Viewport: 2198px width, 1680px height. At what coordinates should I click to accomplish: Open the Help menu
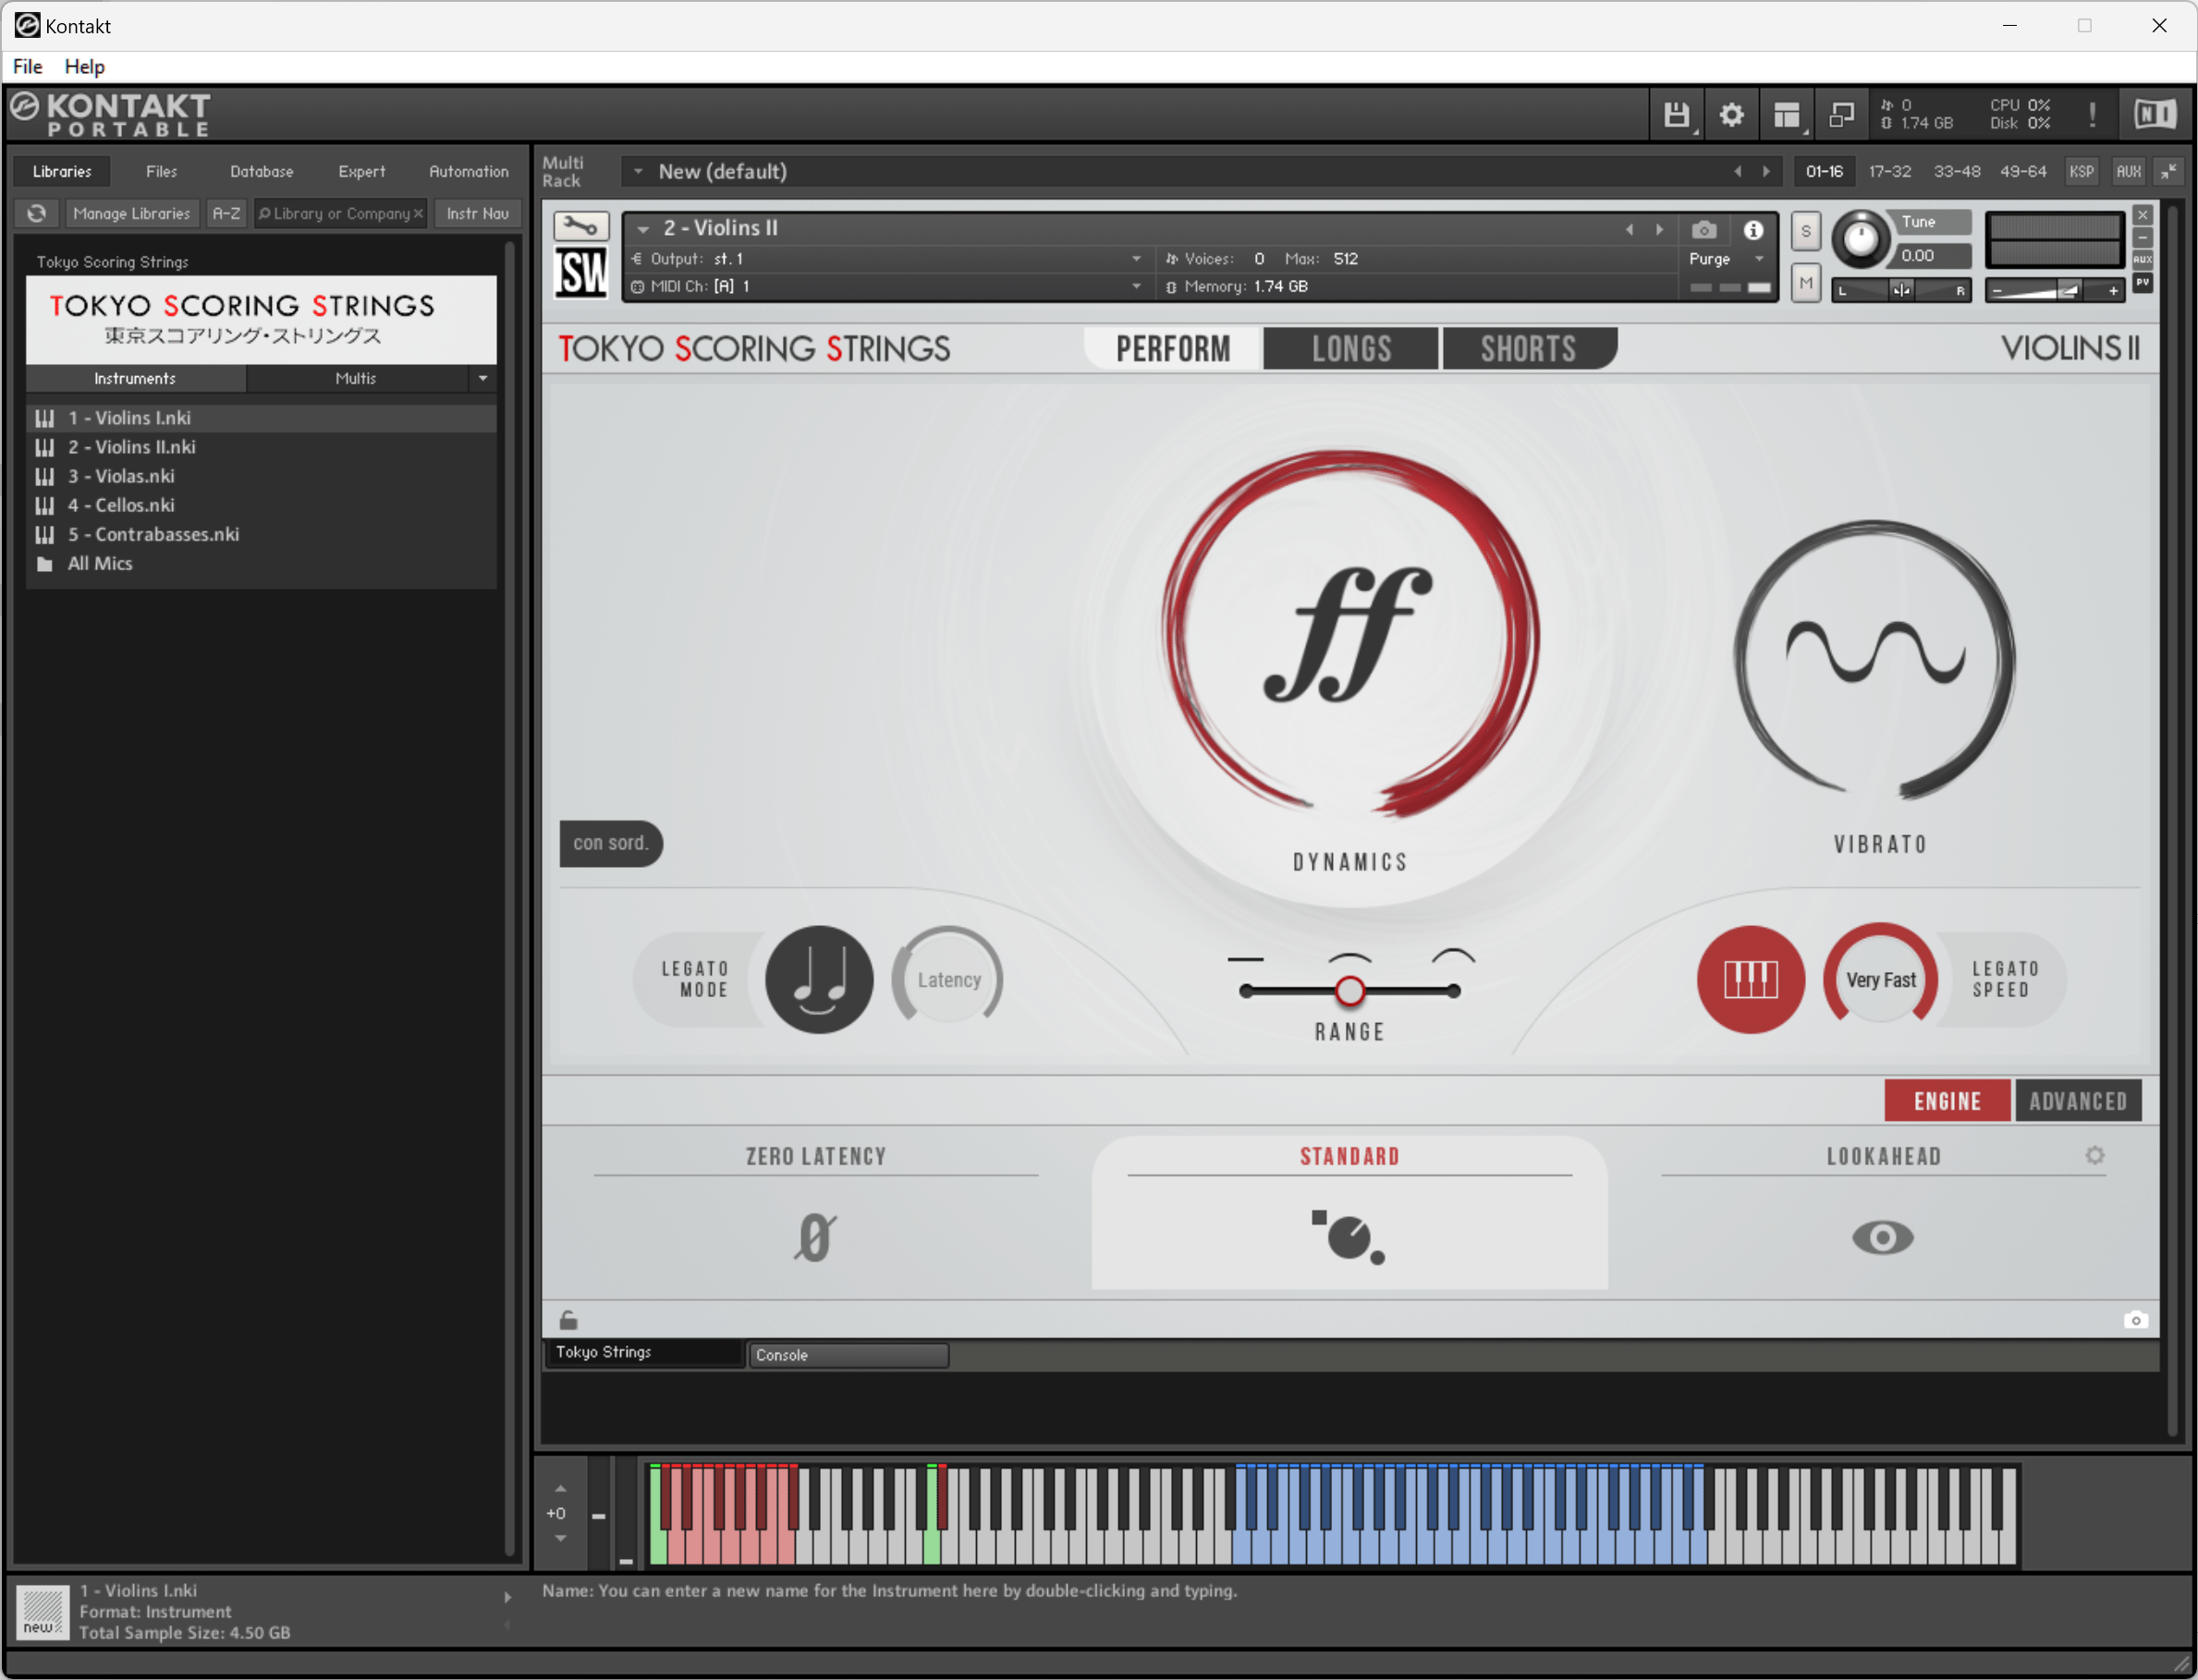click(x=84, y=67)
